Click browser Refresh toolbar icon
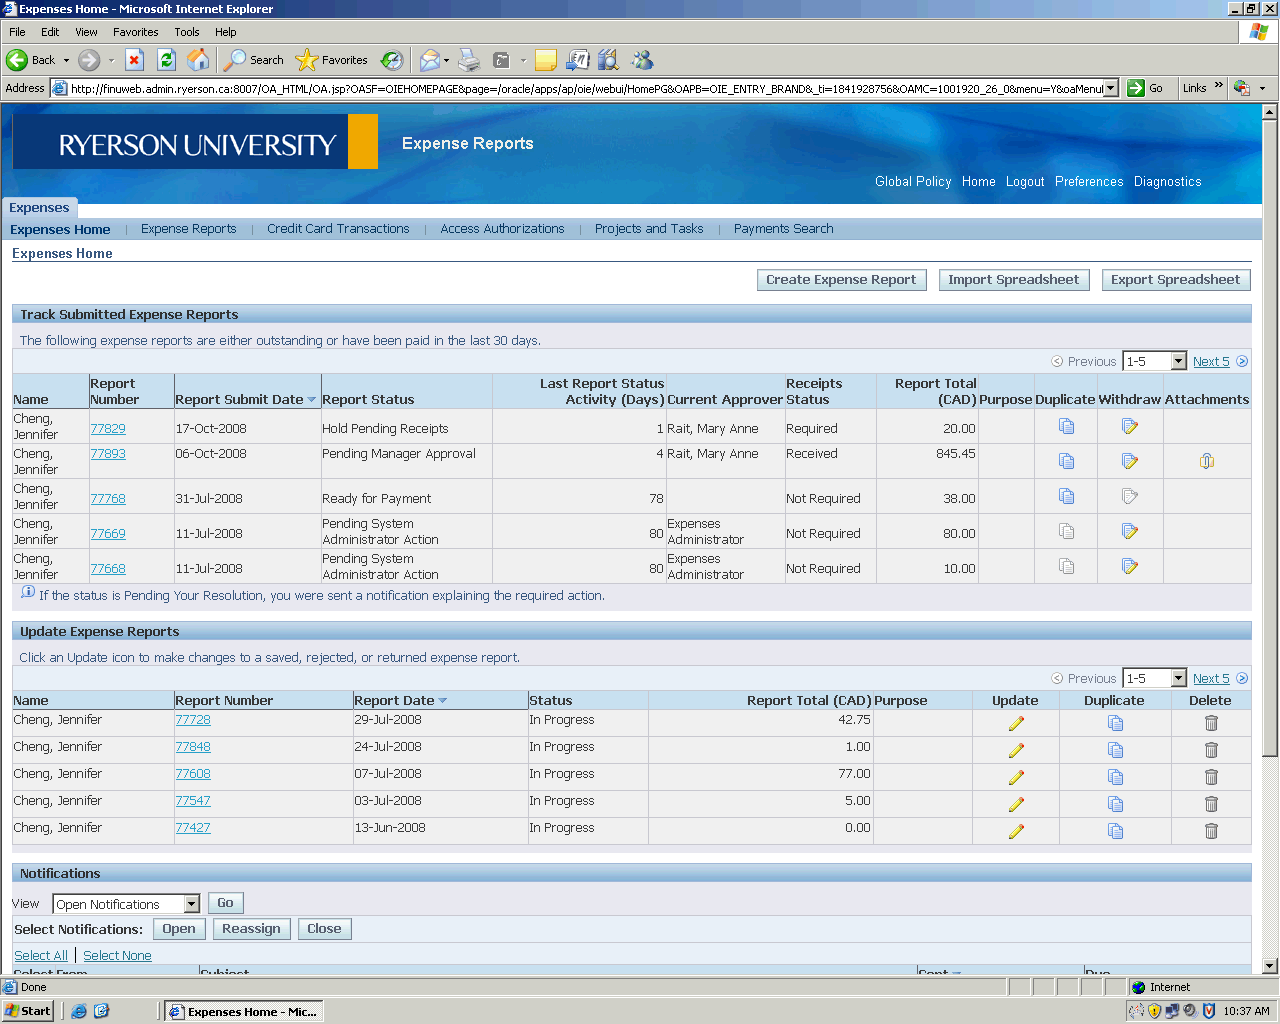Viewport: 1280px width, 1024px height. pyautogui.click(x=167, y=60)
